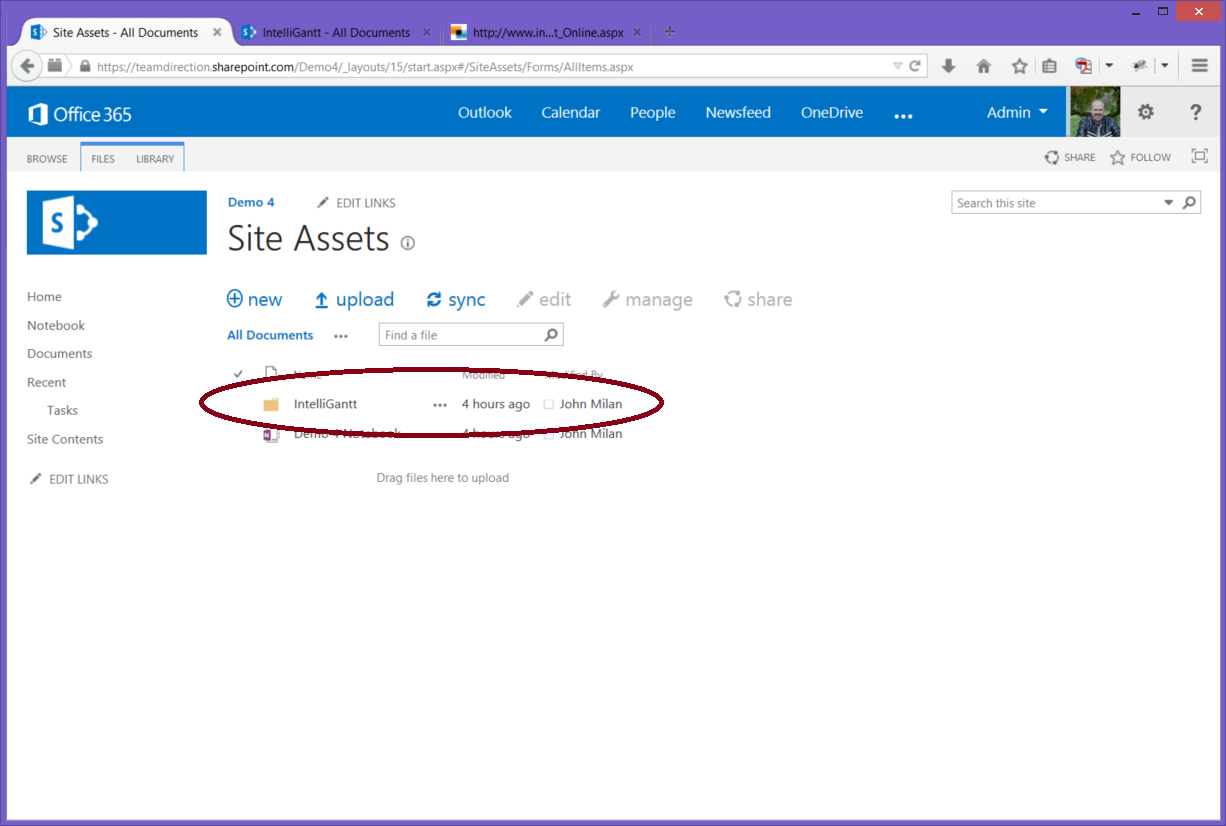
Task: Open Newsfeed from the top bar
Action: tap(738, 112)
